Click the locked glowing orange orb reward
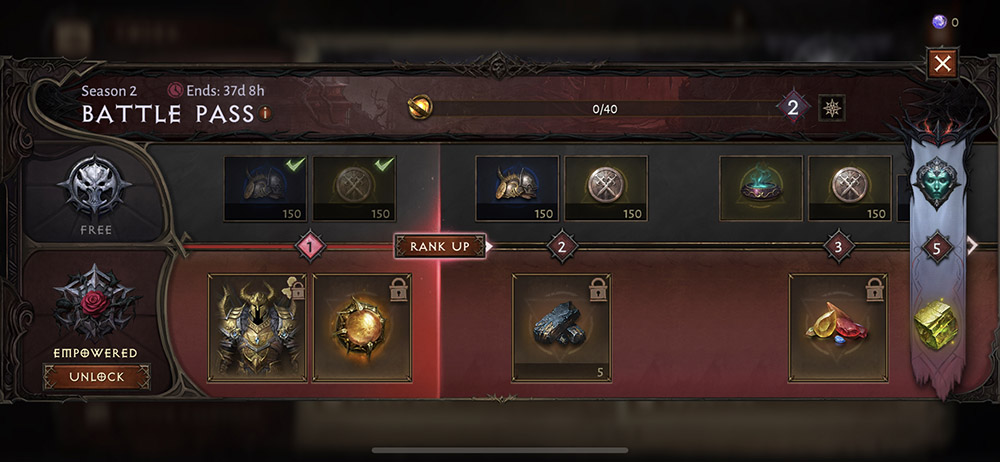The width and height of the screenshot is (1000, 462). 362,328
